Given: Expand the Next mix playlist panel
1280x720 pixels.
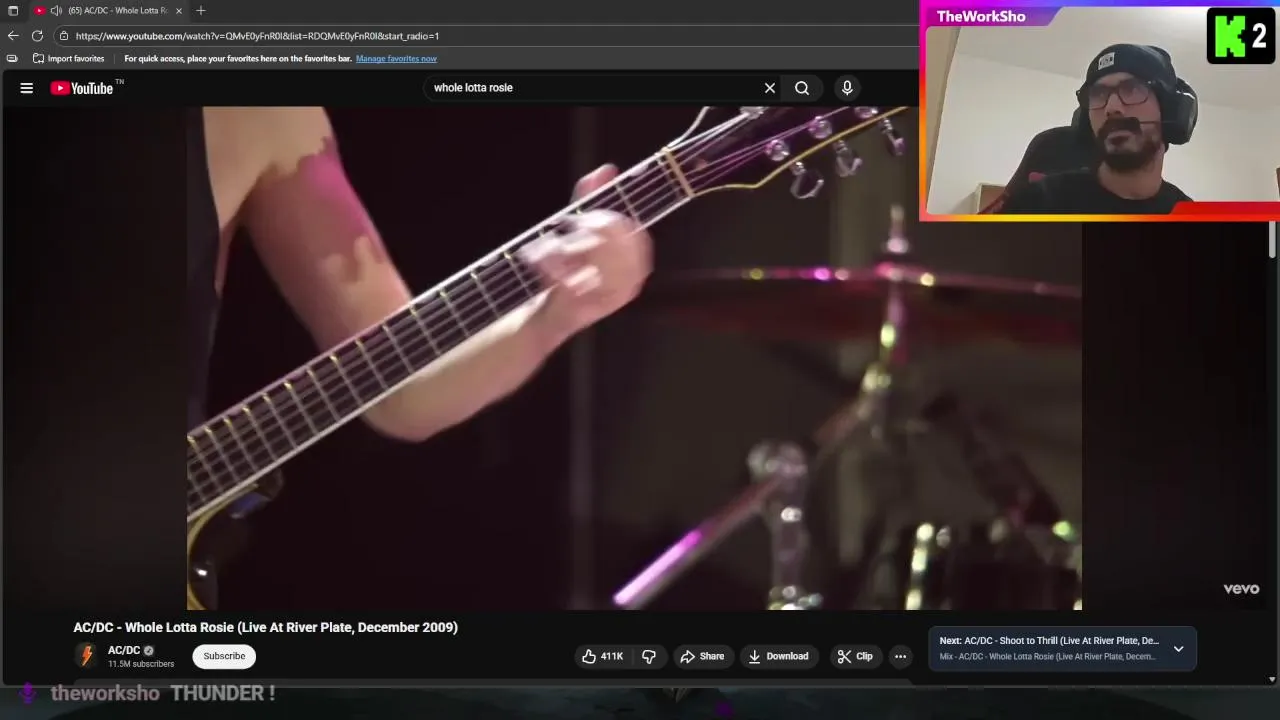Looking at the screenshot, I should pyautogui.click(x=1178, y=649).
